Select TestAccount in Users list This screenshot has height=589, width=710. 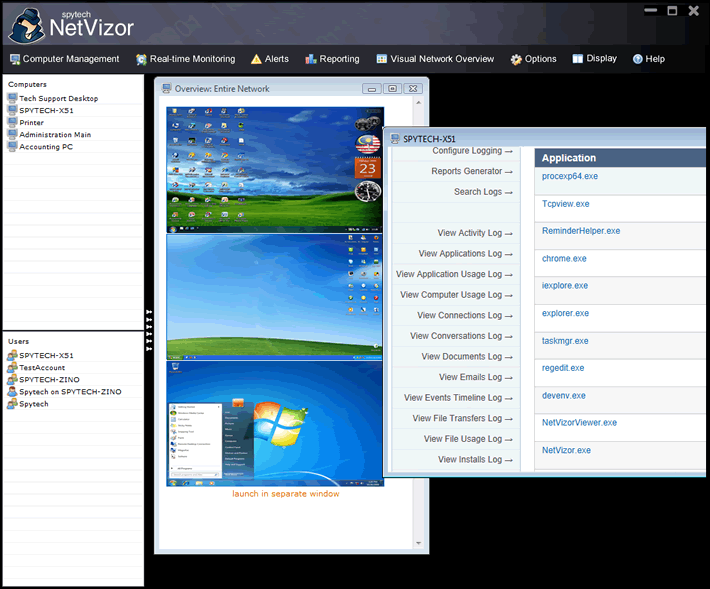(42, 368)
